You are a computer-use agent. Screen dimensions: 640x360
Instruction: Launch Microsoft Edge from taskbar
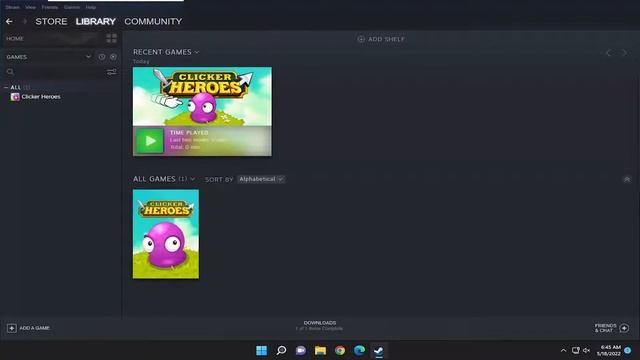[x=360, y=350]
